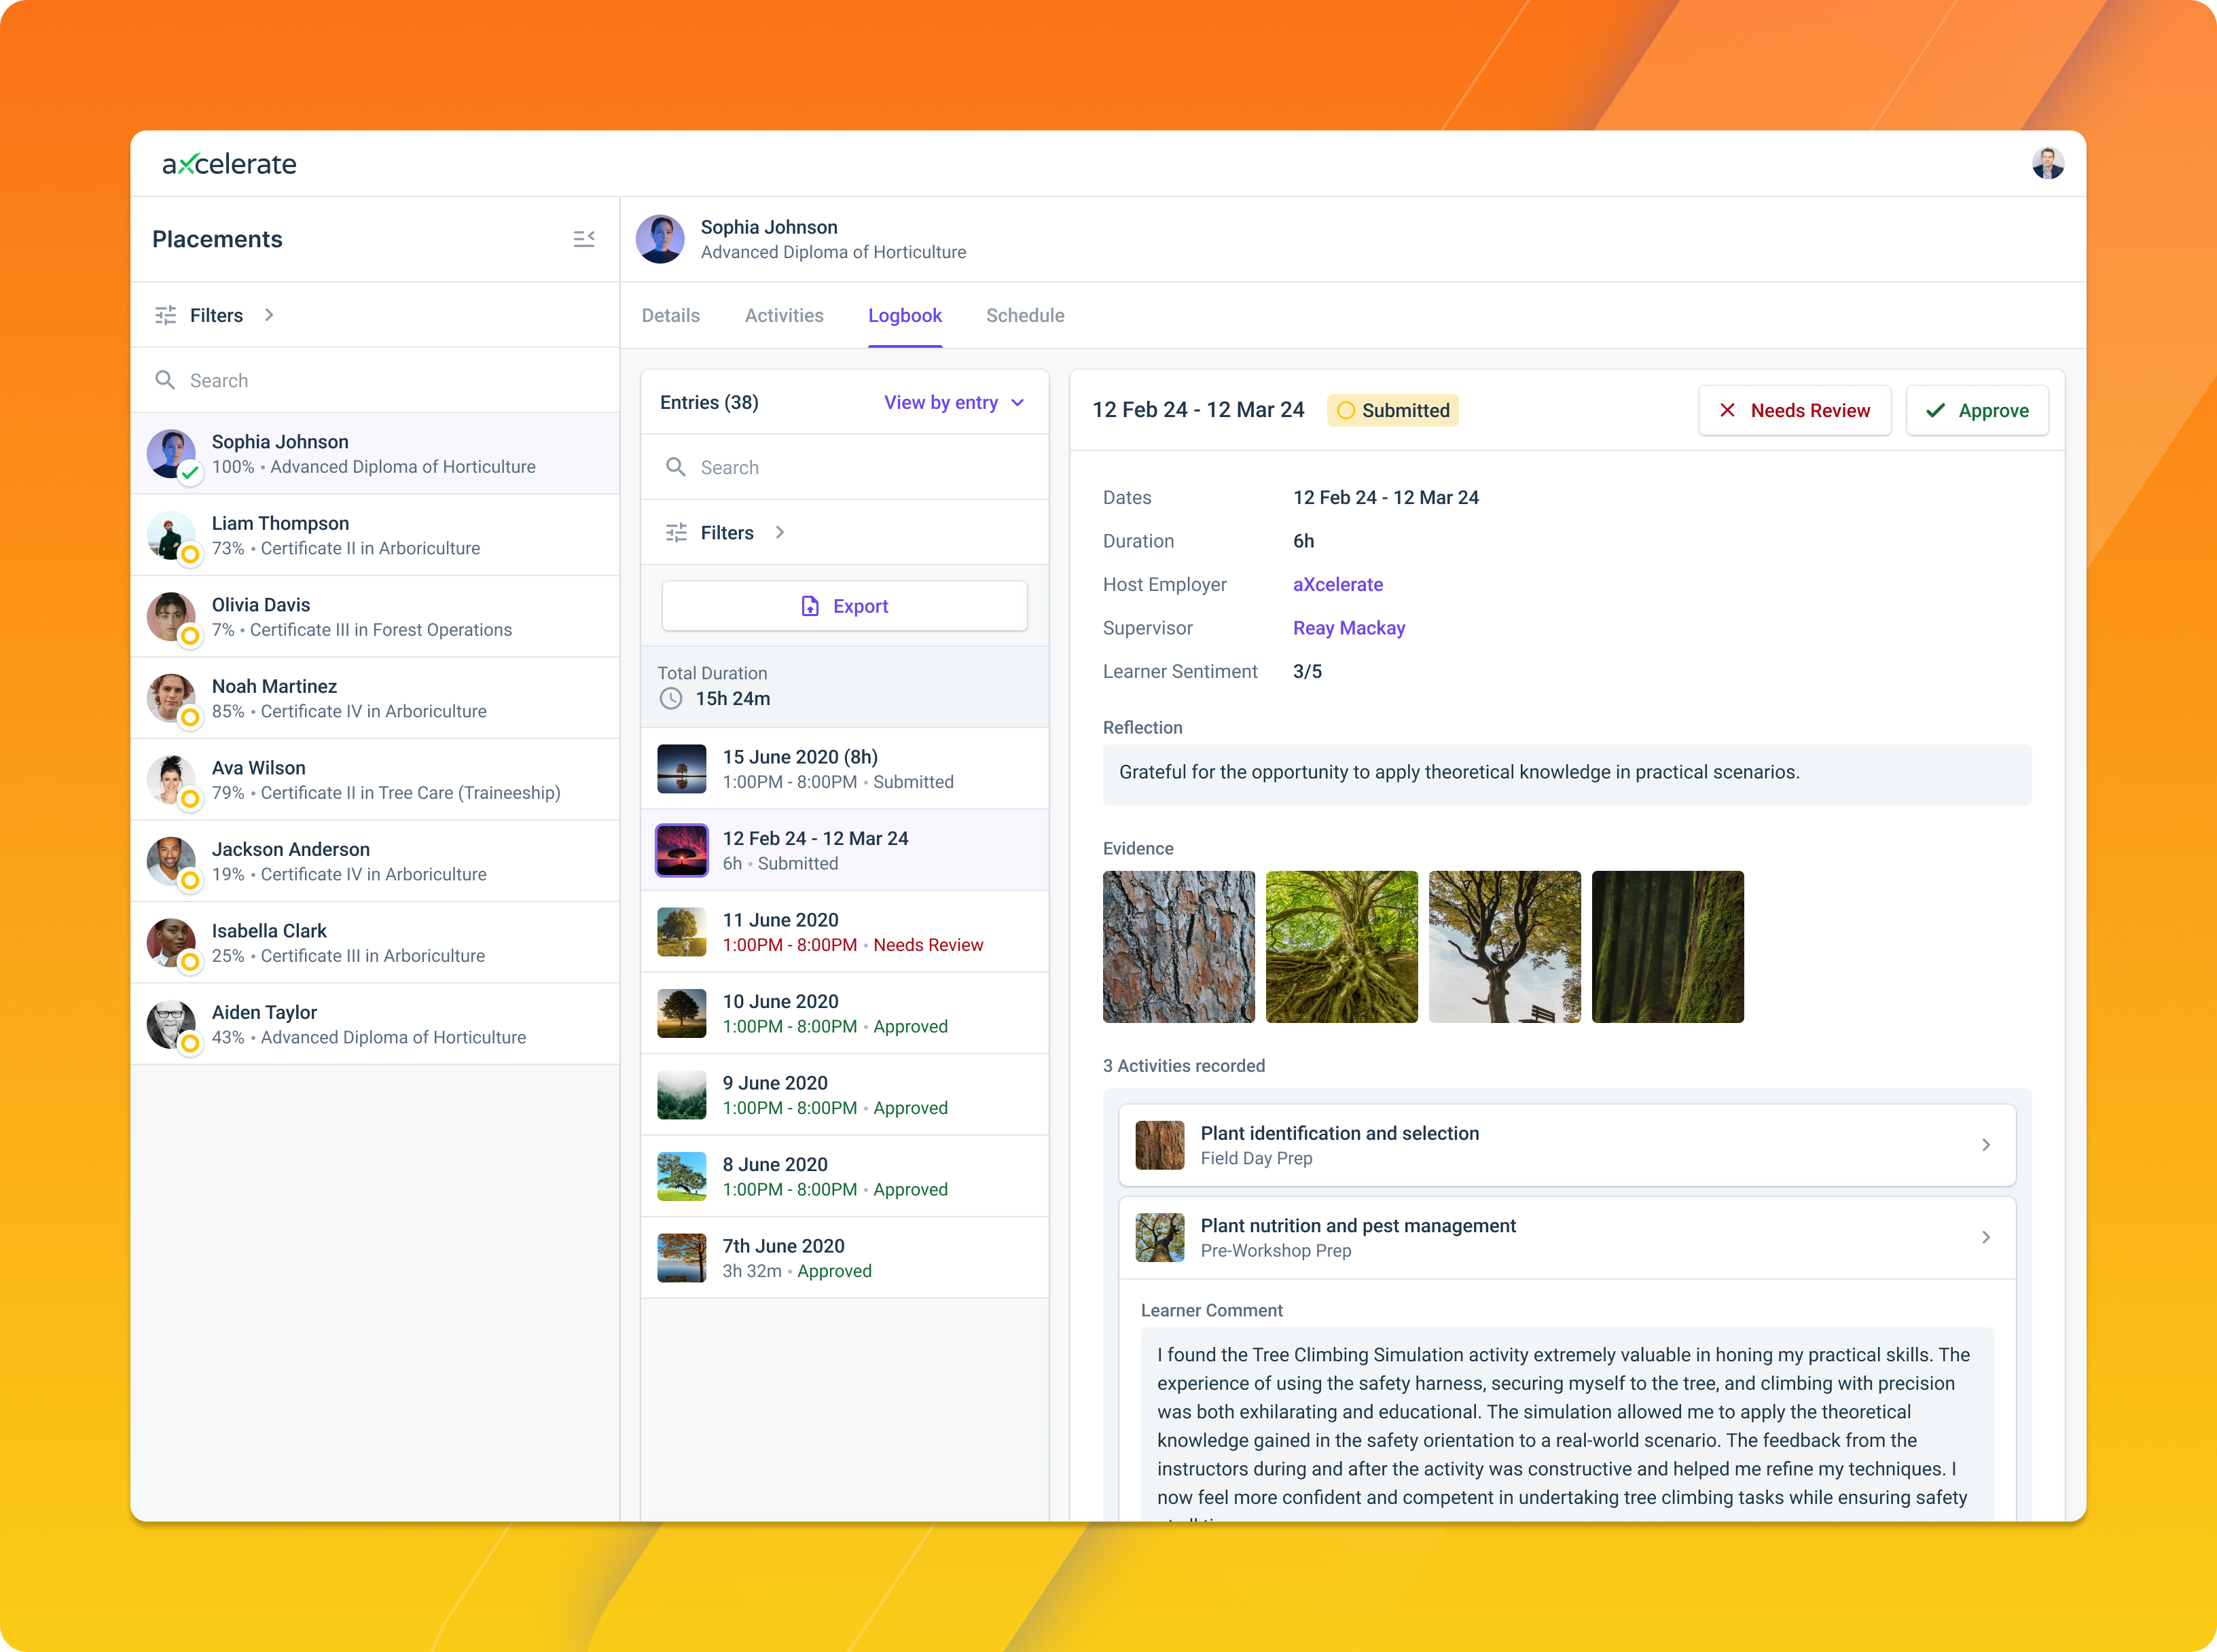Open the Schedule tab
This screenshot has height=1652, width=2217.
tap(1025, 315)
